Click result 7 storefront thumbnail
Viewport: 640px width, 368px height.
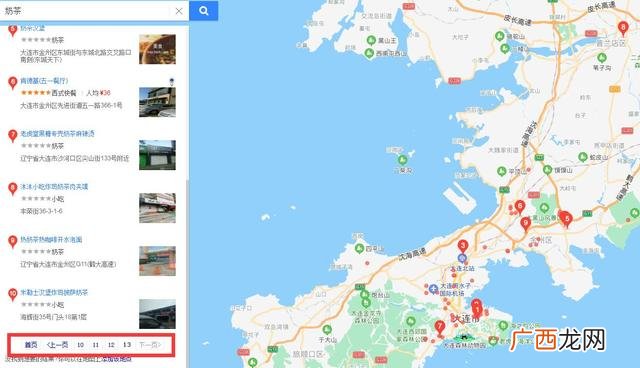(x=157, y=155)
